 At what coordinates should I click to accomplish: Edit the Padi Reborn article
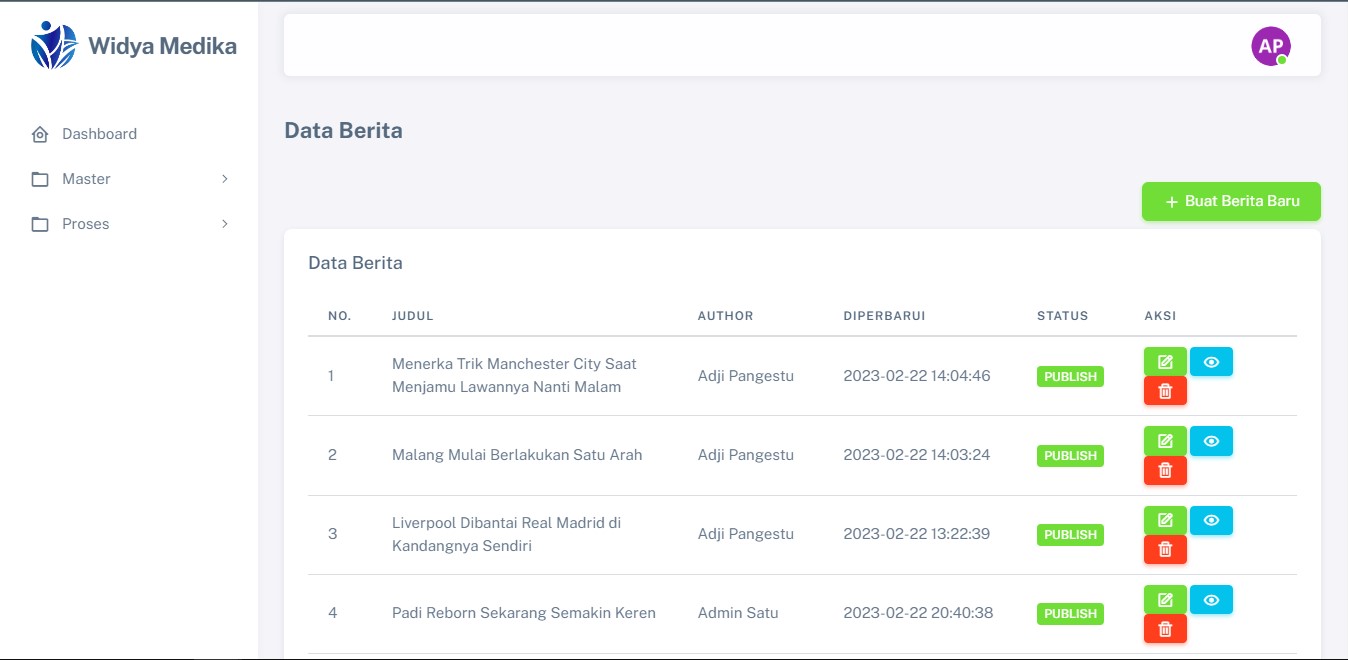point(1165,600)
